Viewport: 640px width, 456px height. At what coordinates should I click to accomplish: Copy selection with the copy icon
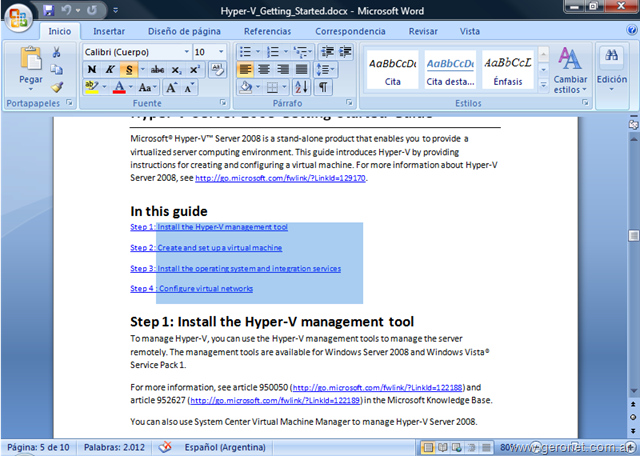coord(56,69)
